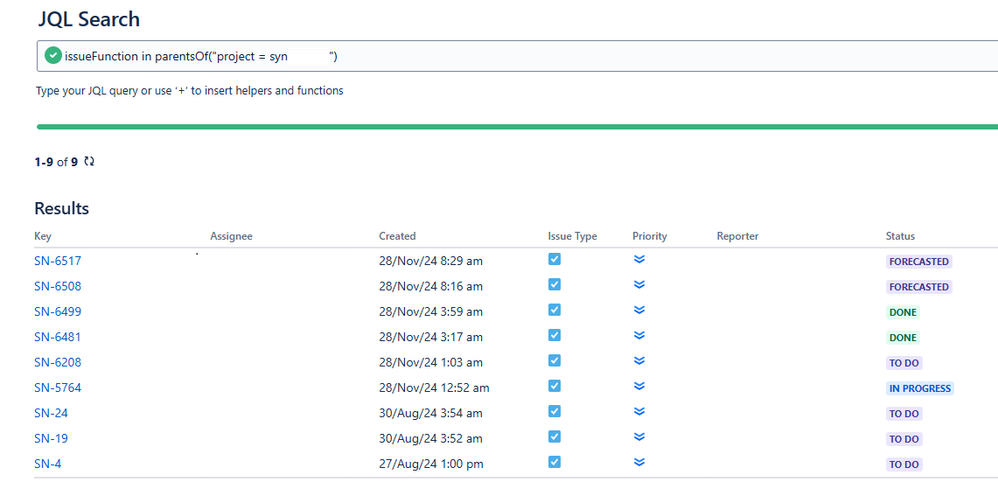Click the task issue type icon for SN-5764

click(x=554, y=386)
